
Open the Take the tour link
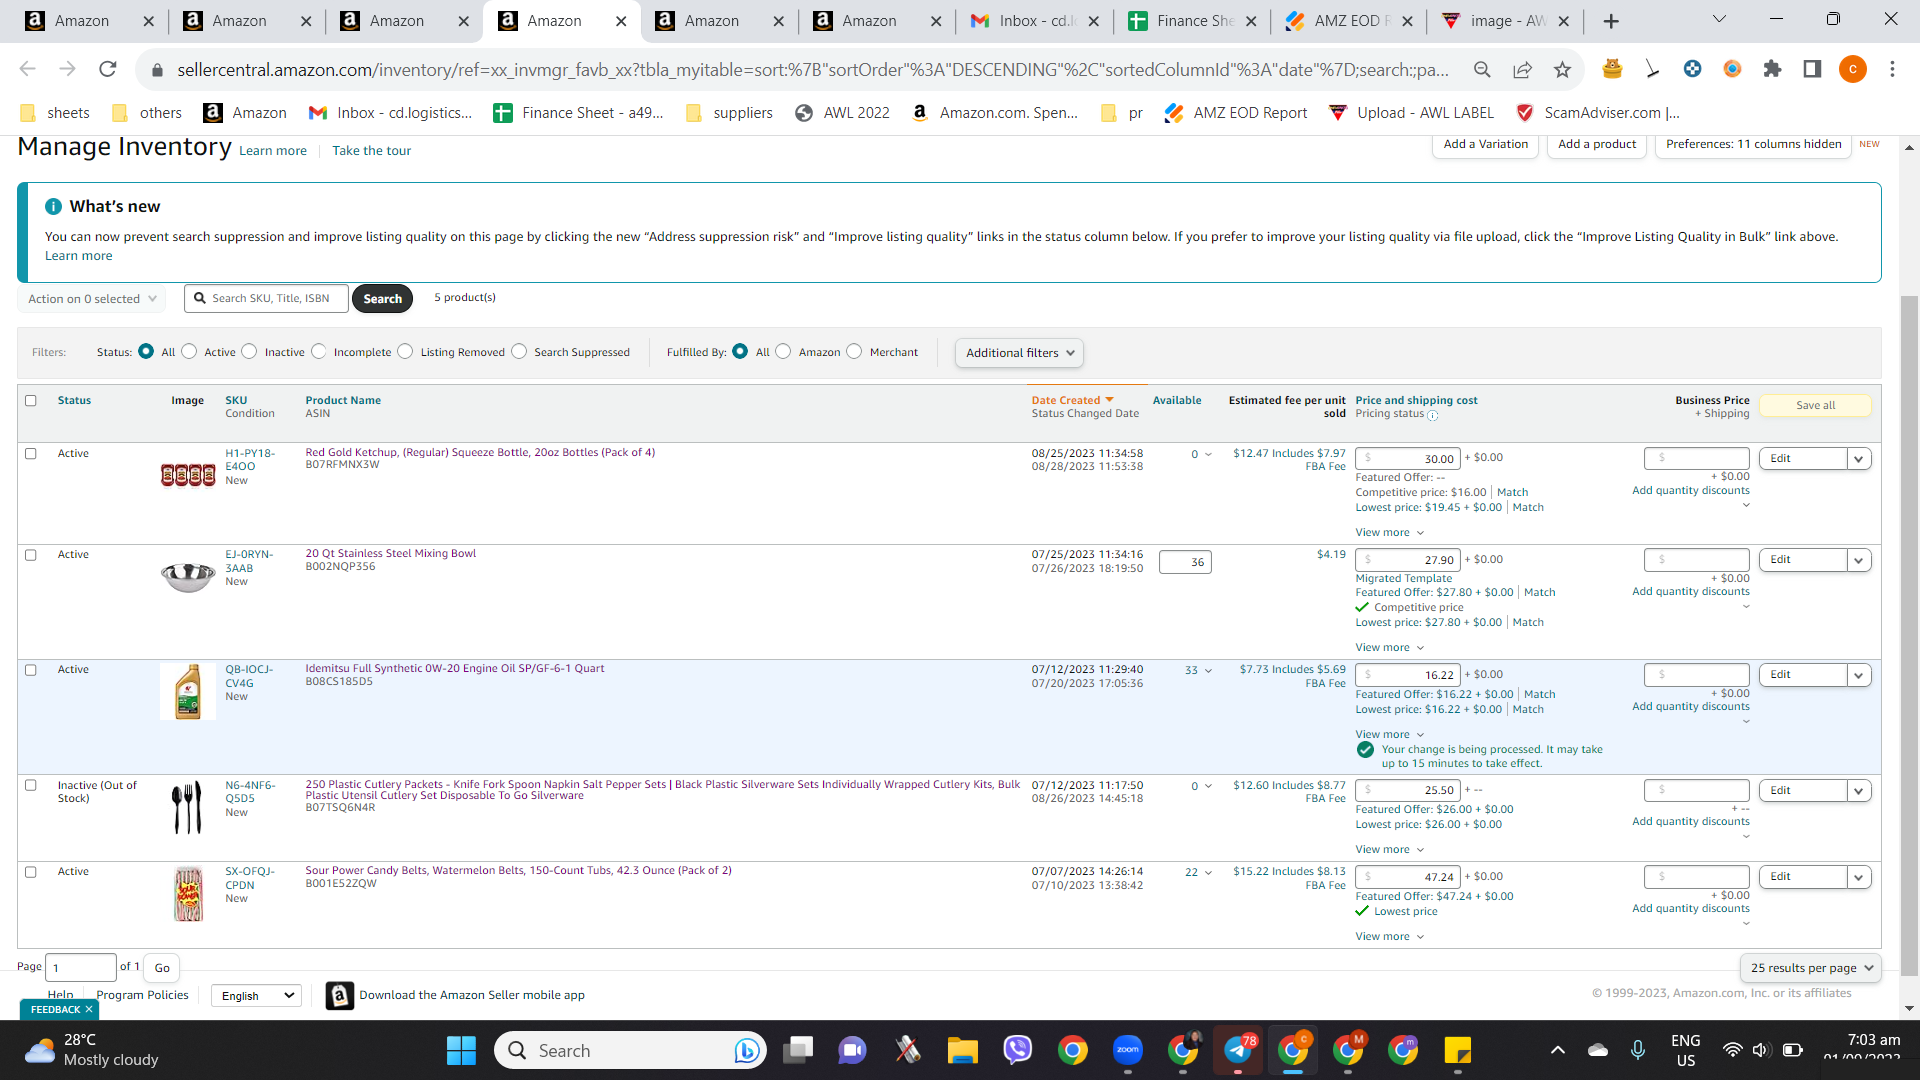371,151
